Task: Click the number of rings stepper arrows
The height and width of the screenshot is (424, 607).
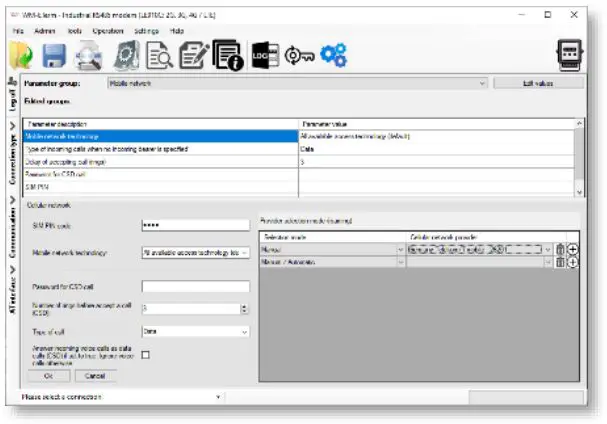Action: 244,309
